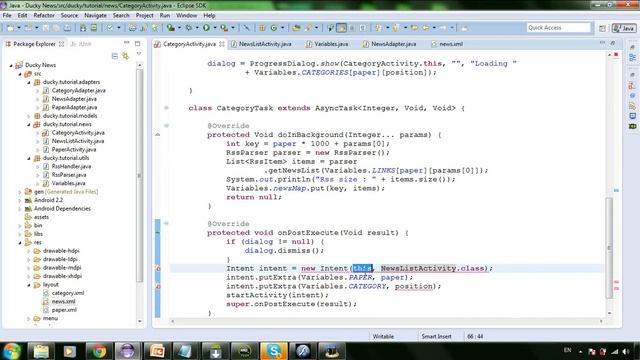Click the Open Type folder toolbar icon
The image size is (640, 360).
[296, 28]
